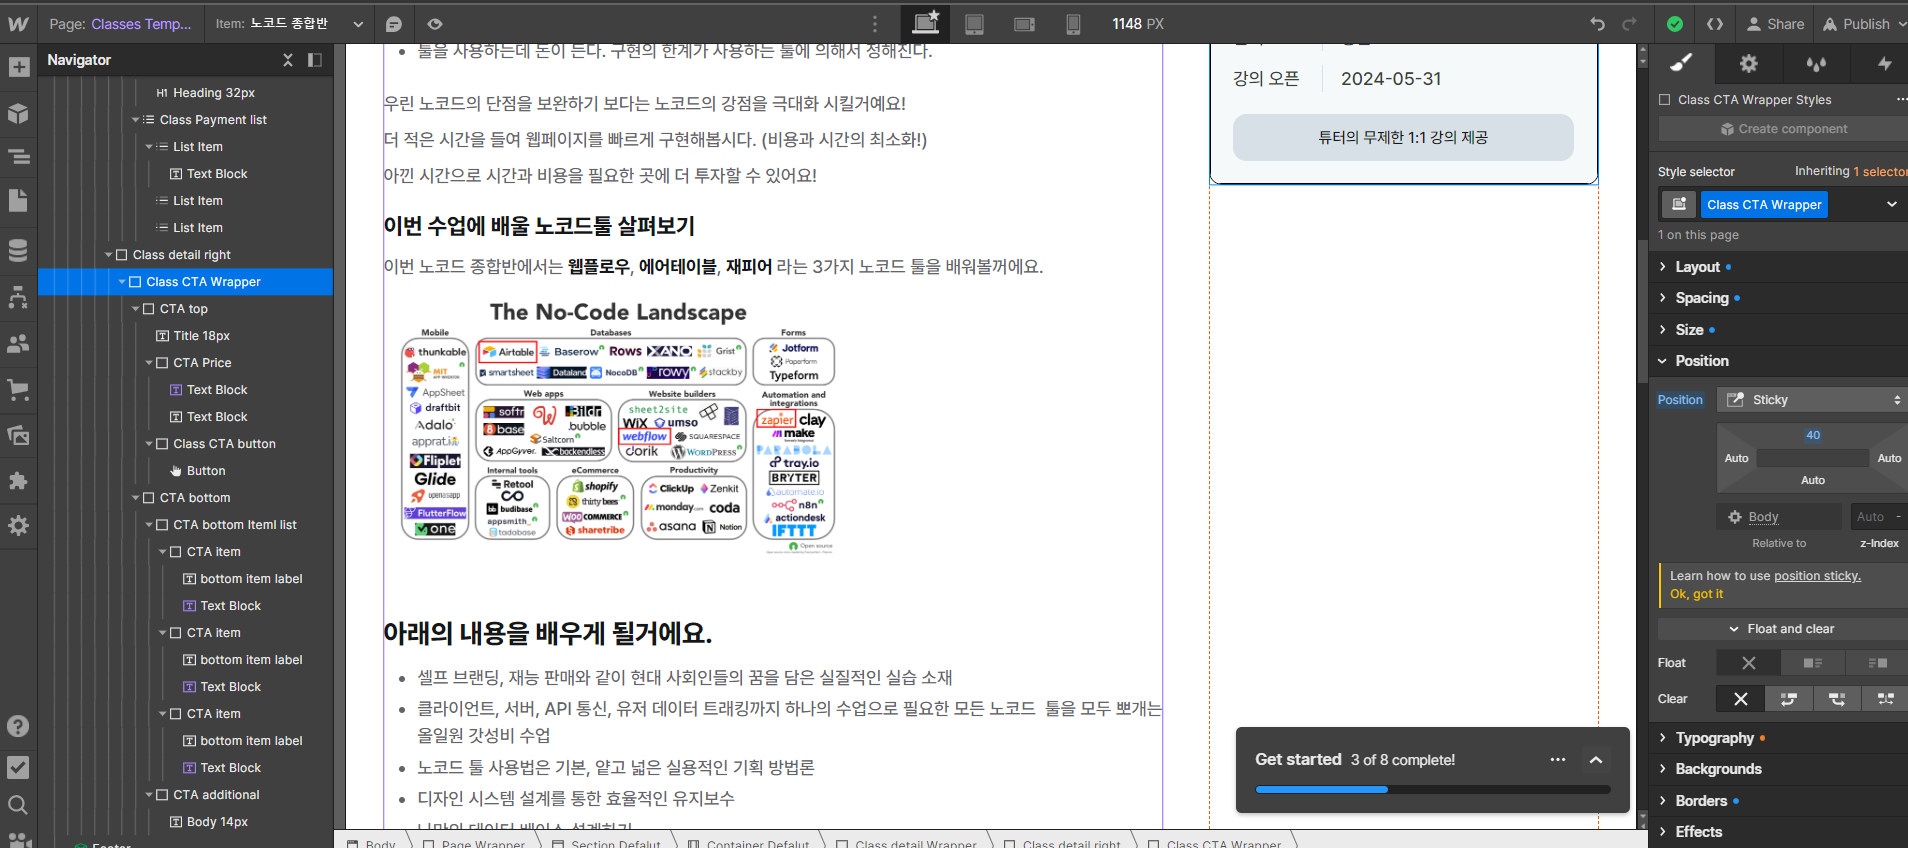This screenshot has height=848, width=1908.
Task: Expand the Typography section
Action: point(1714,738)
